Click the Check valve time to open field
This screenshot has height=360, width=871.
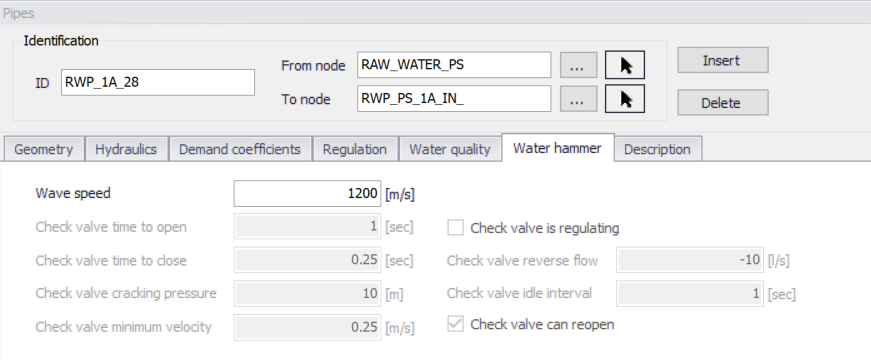point(307,227)
